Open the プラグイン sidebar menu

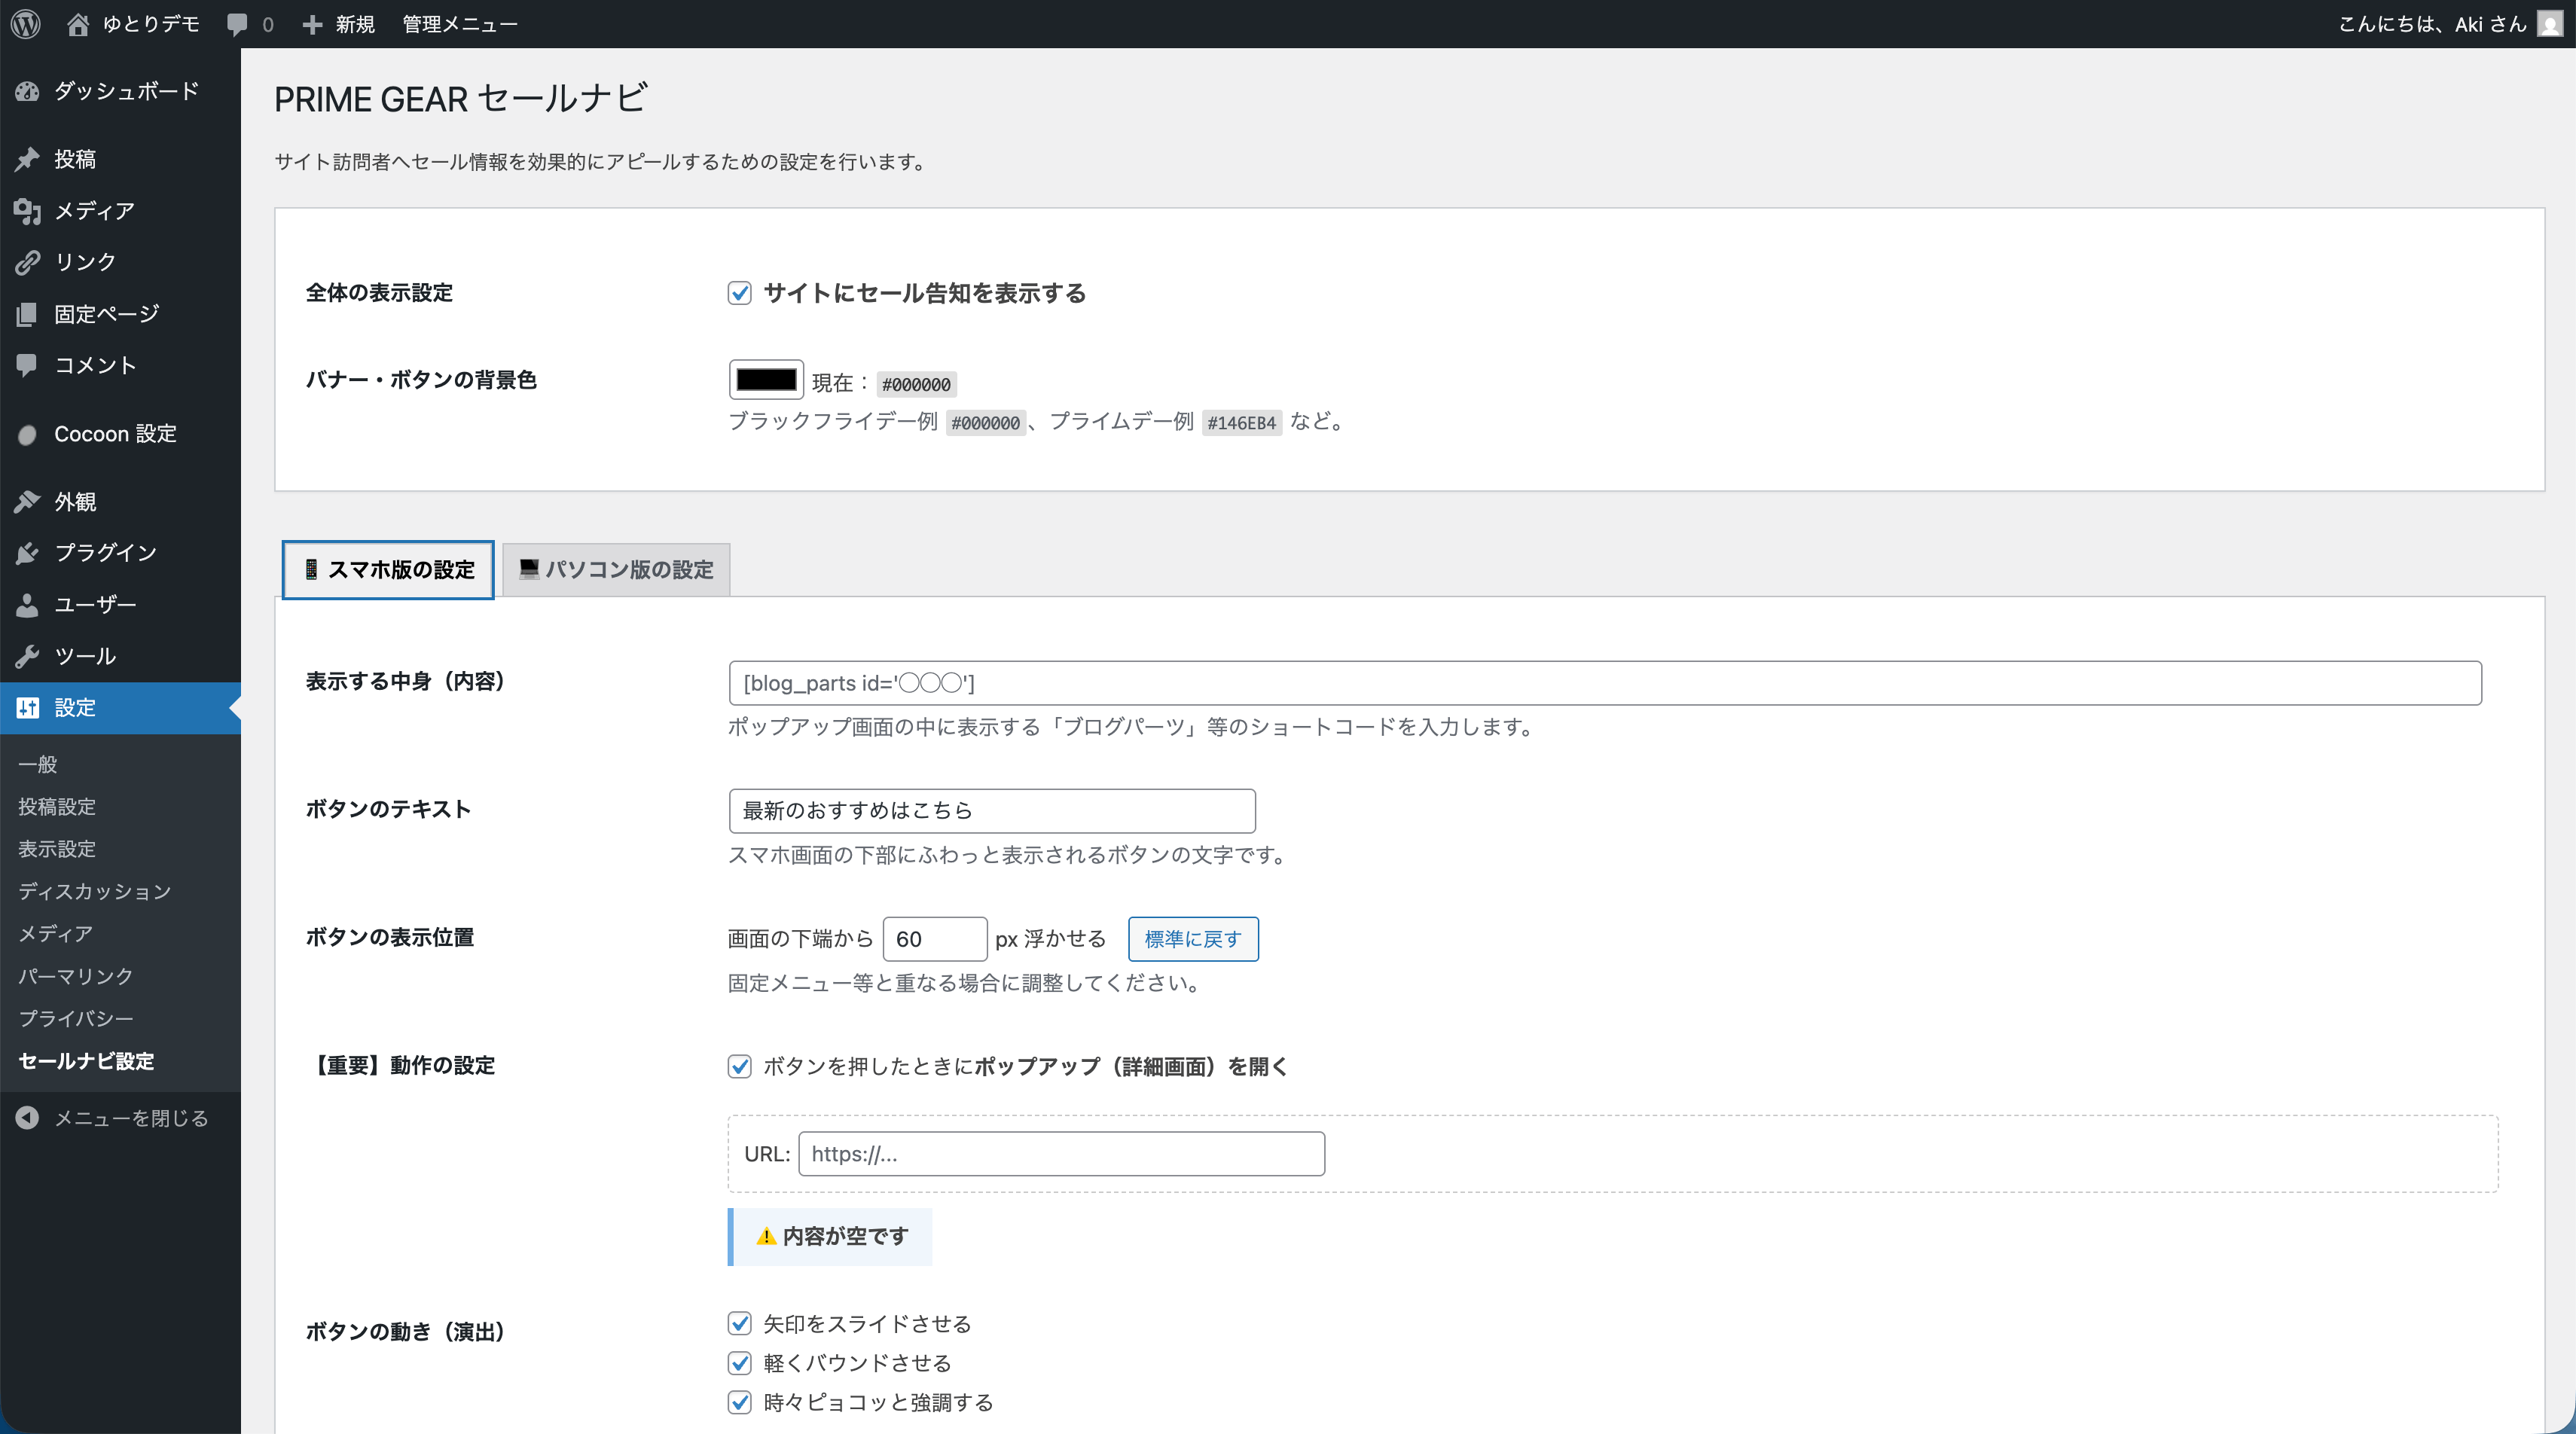click(x=105, y=552)
